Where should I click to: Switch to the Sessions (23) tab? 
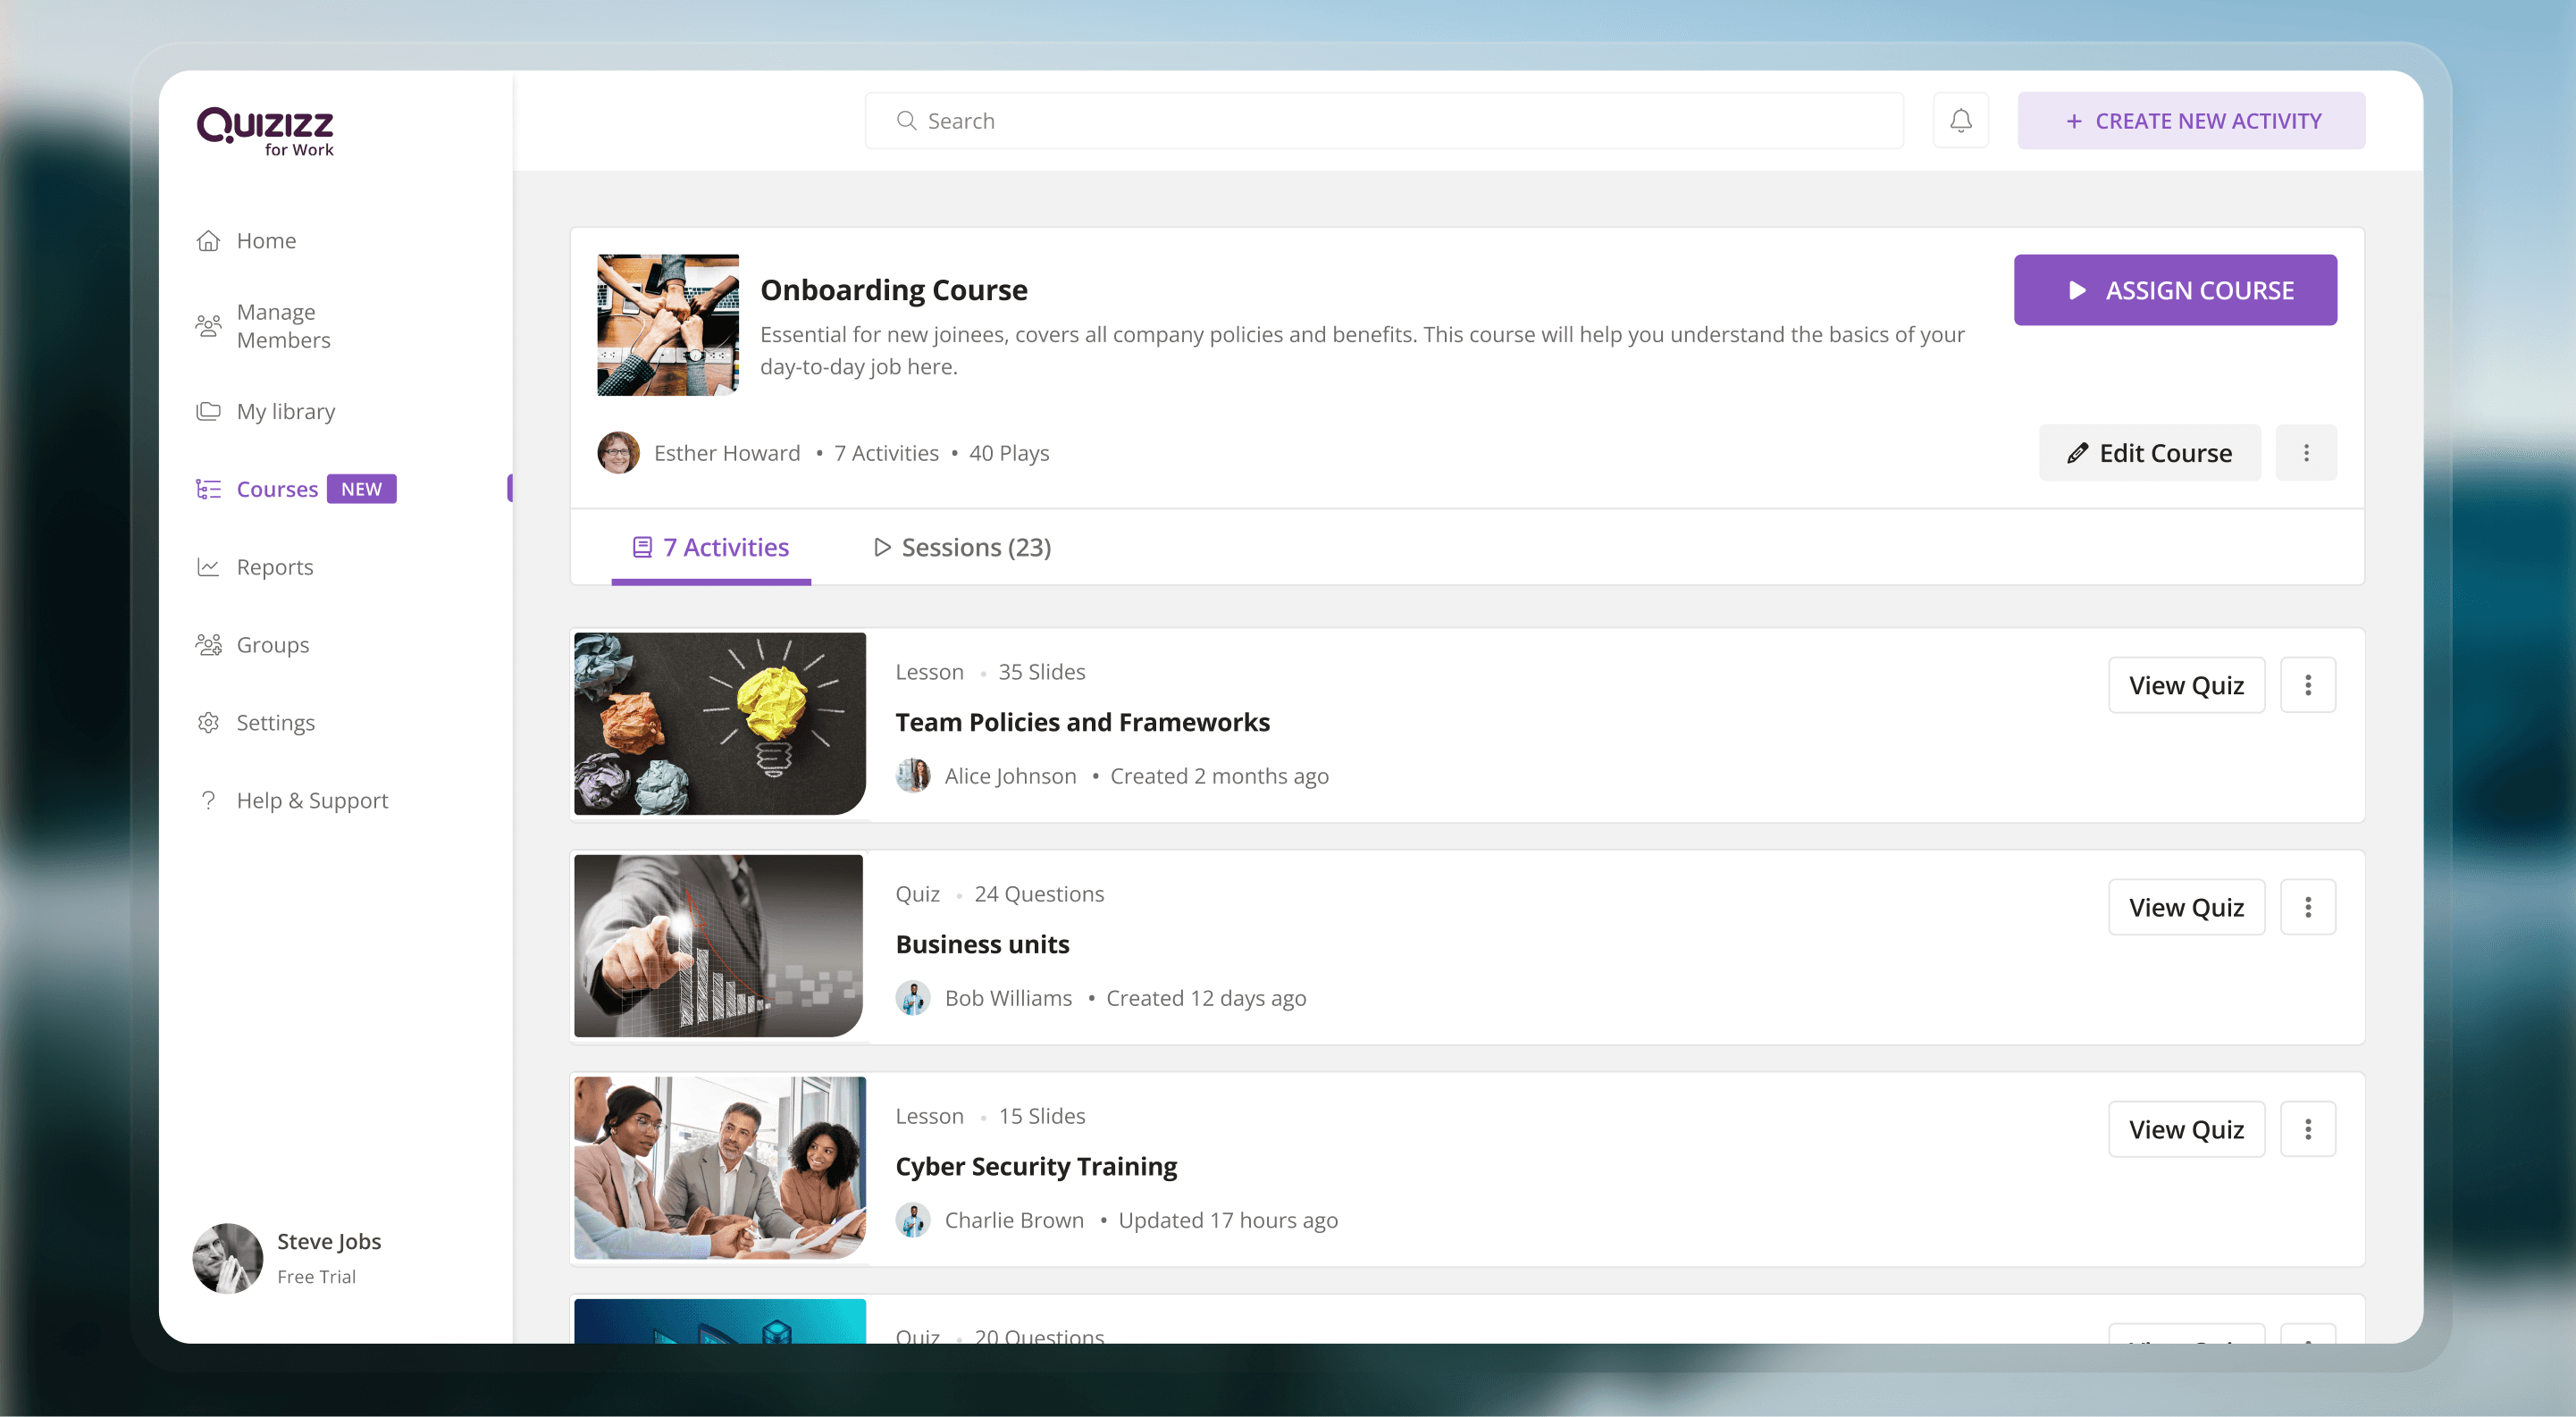962,547
